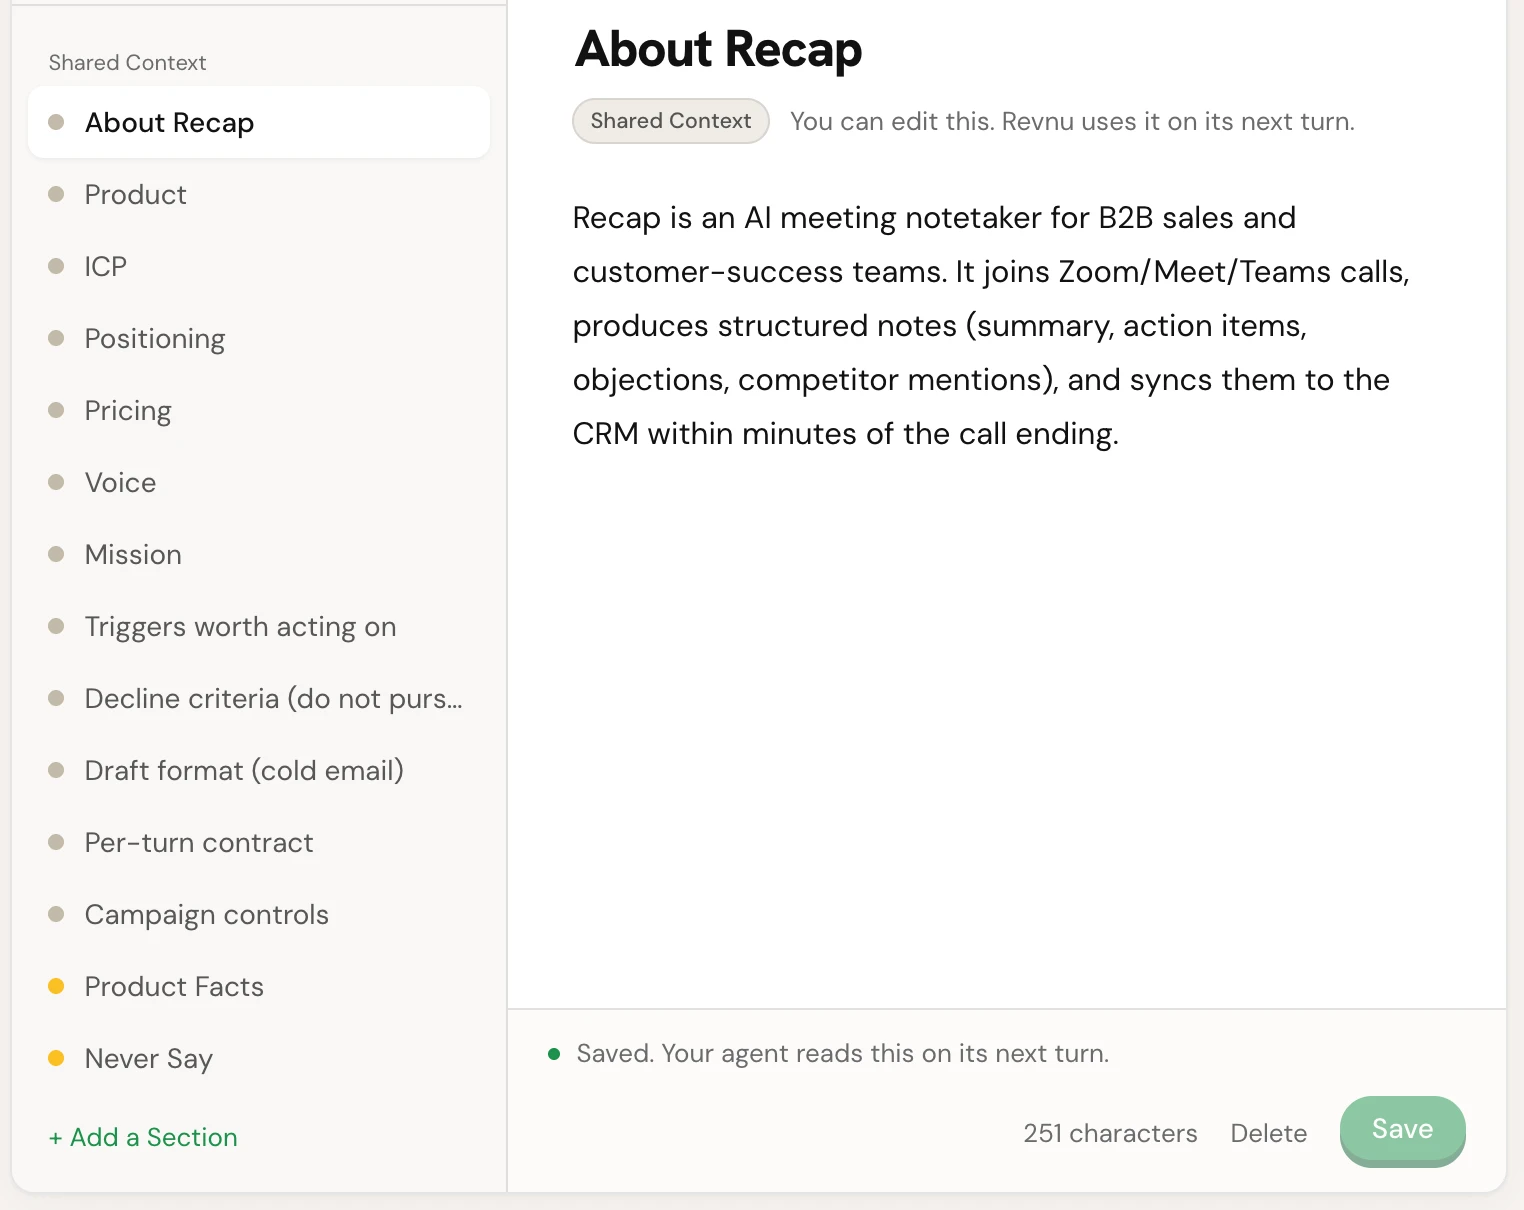The image size is (1524, 1210).
Task: Click + Add a Section link
Action: (x=143, y=1137)
